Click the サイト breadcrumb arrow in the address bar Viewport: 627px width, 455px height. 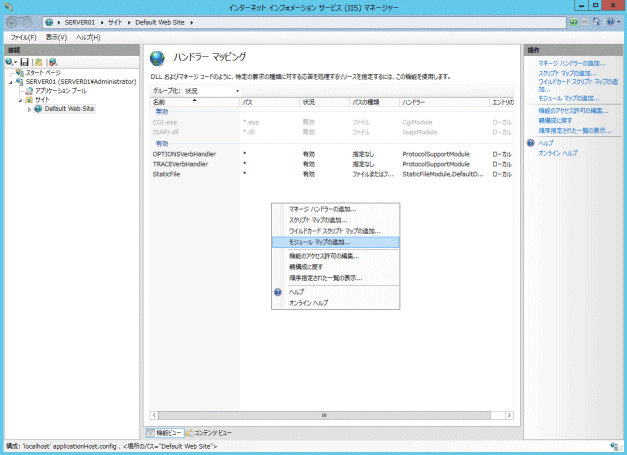coord(129,23)
